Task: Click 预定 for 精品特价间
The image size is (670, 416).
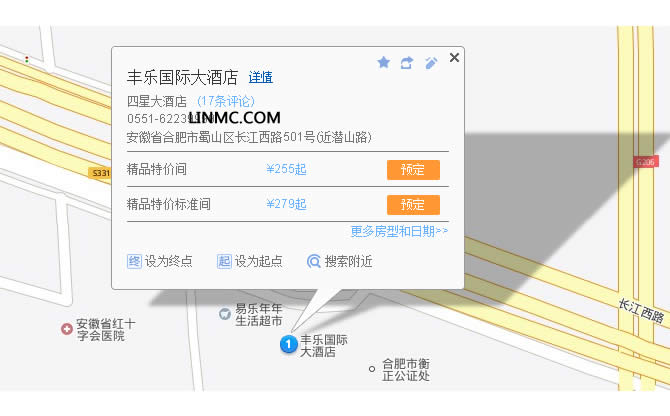Action: coord(413,170)
